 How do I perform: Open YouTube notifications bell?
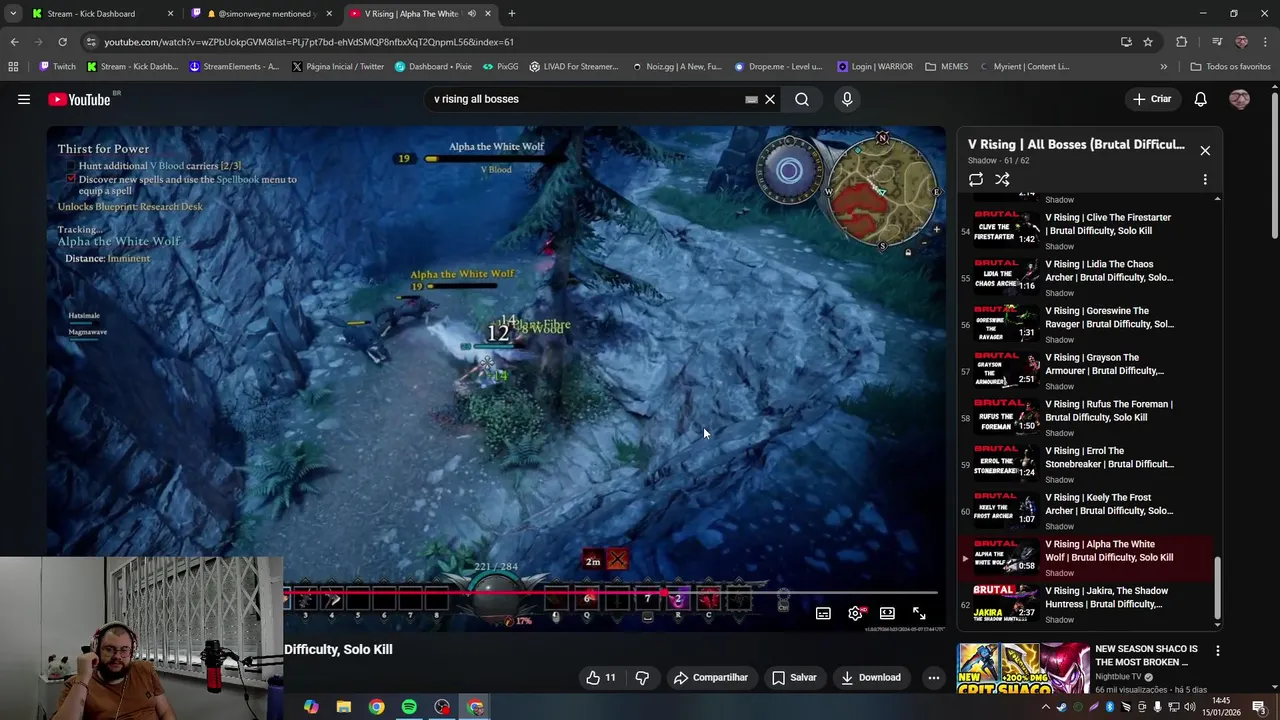1201,99
